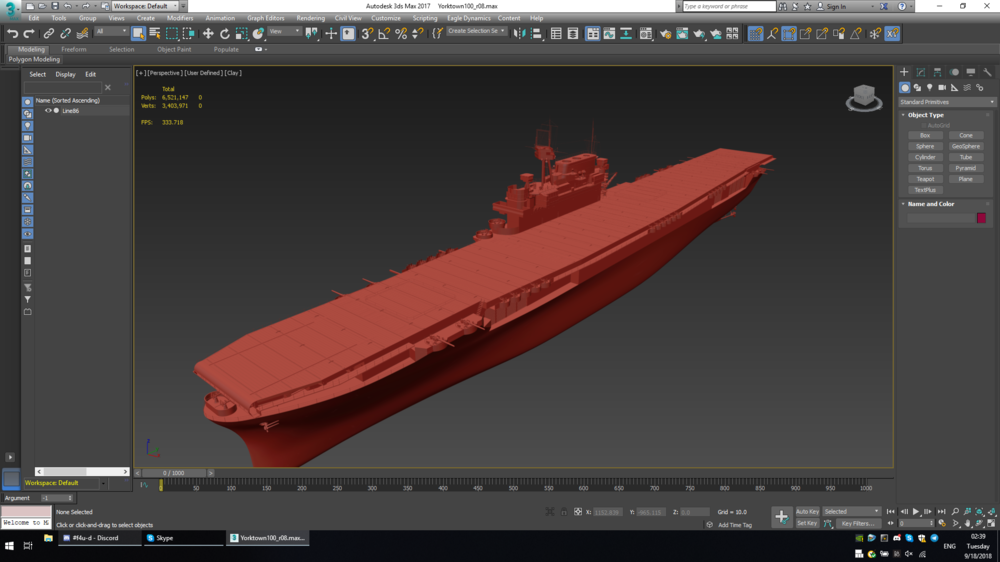1000x562 pixels.
Task: Open the Selected key mode dropdown
Action: [x=851, y=512]
